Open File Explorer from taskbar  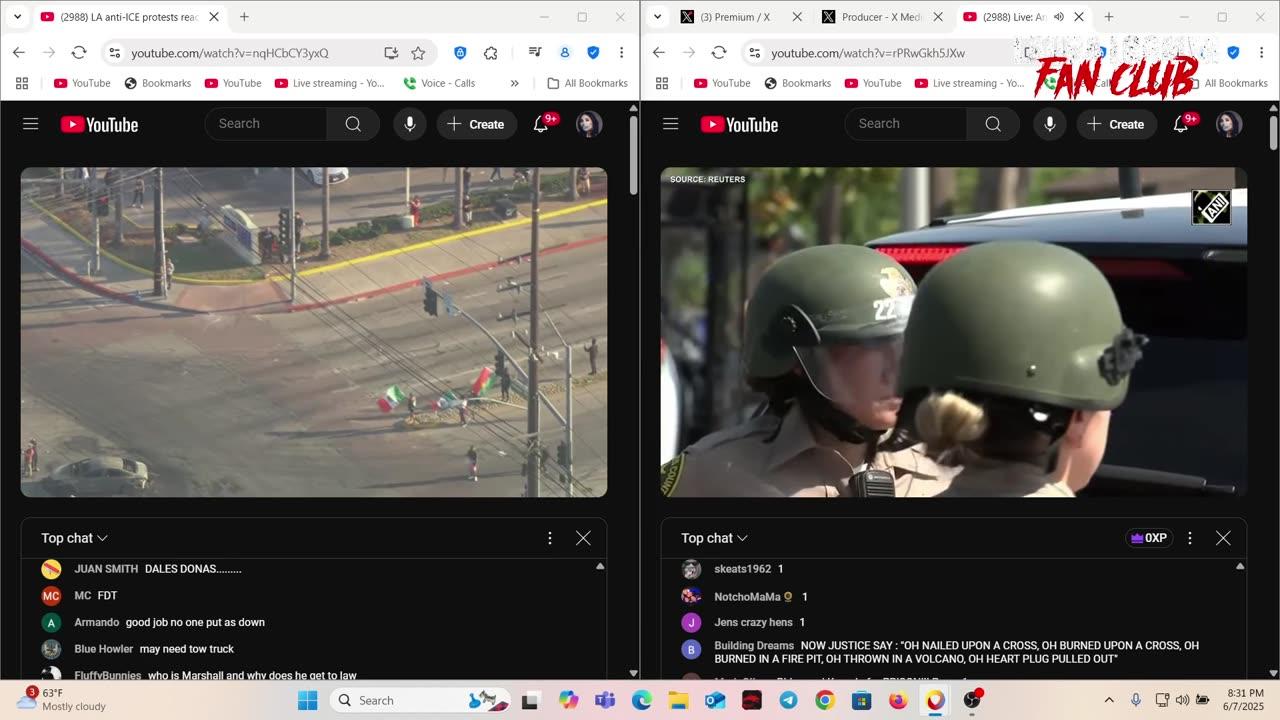[x=678, y=700]
